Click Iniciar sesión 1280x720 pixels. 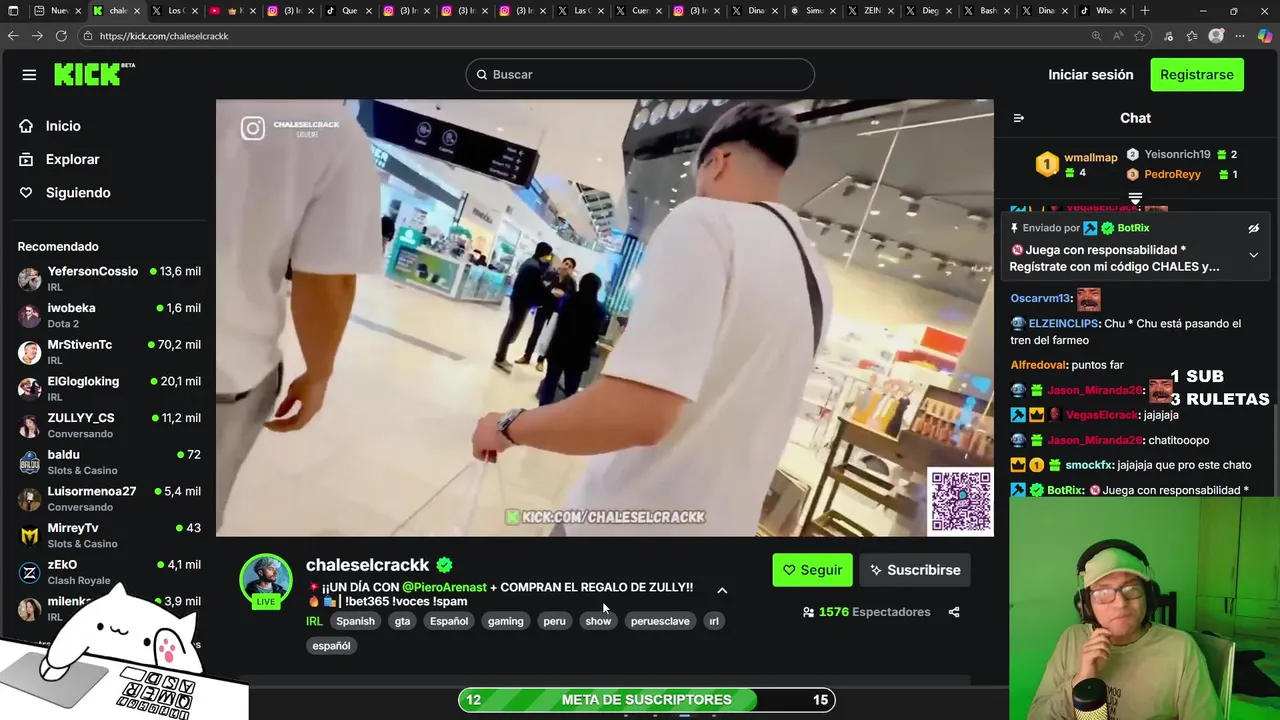pyautogui.click(x=1090, y=75)
